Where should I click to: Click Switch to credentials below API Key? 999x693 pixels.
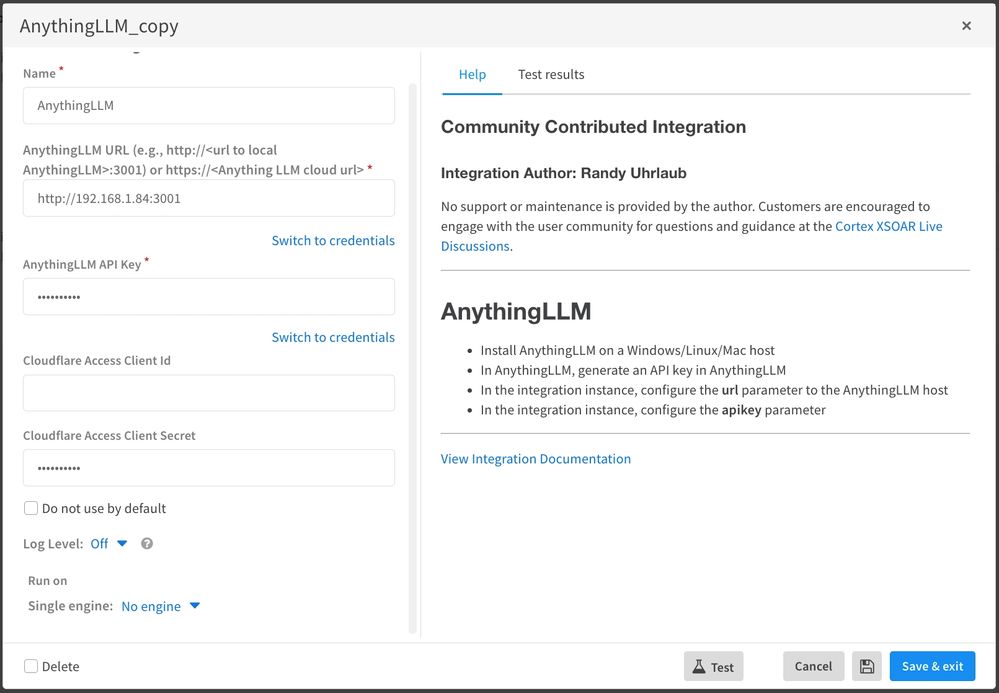pyautogui.click(x=333, y=338)
